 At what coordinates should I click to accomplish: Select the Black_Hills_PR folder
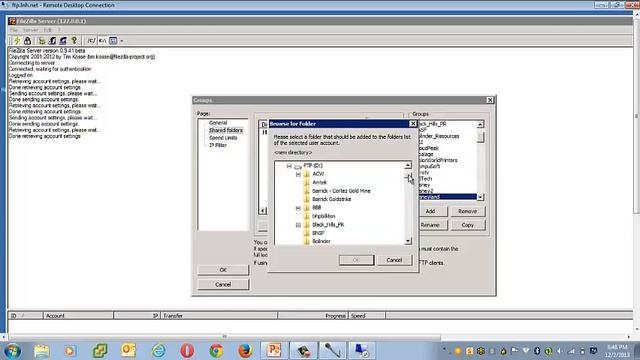pos(328,224)
